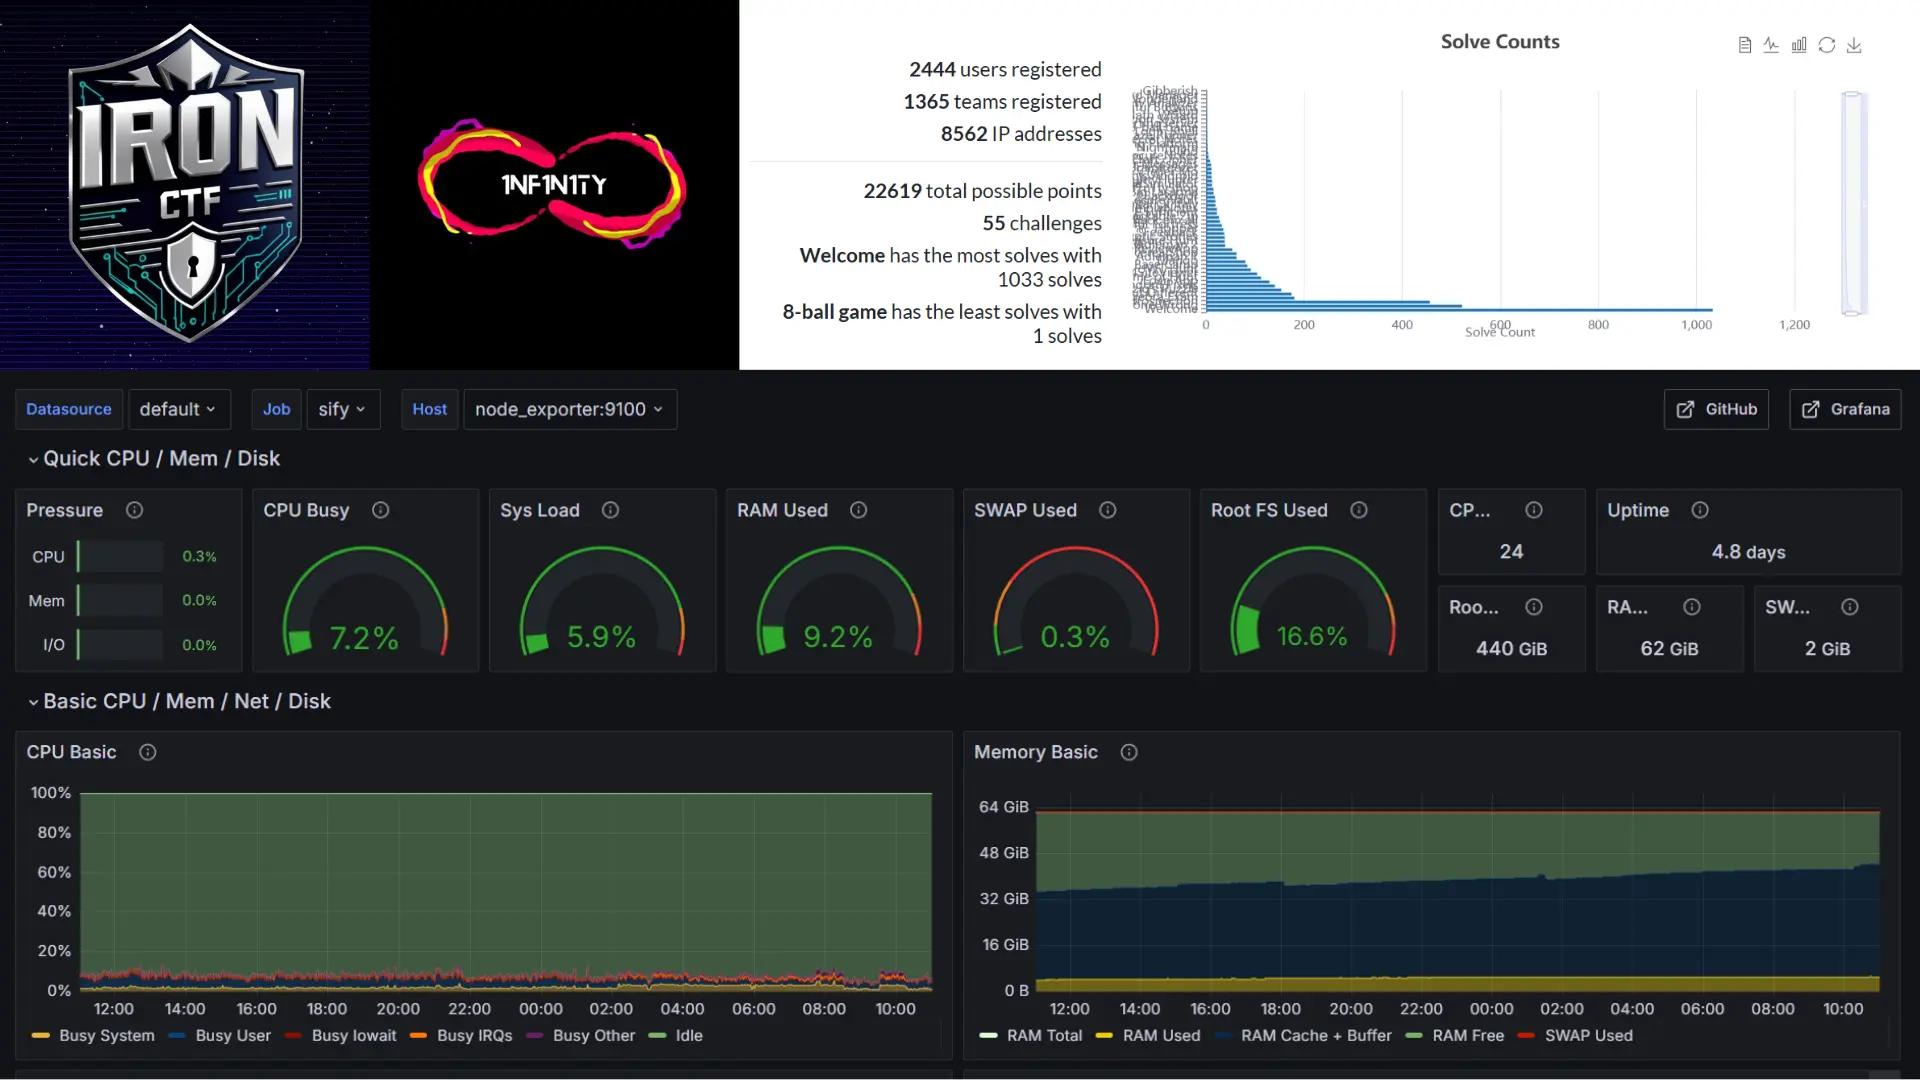Show info for Uptime panel
Screen dimensions: 1920x1080
pyautogui.click(x=1699, y=510)
